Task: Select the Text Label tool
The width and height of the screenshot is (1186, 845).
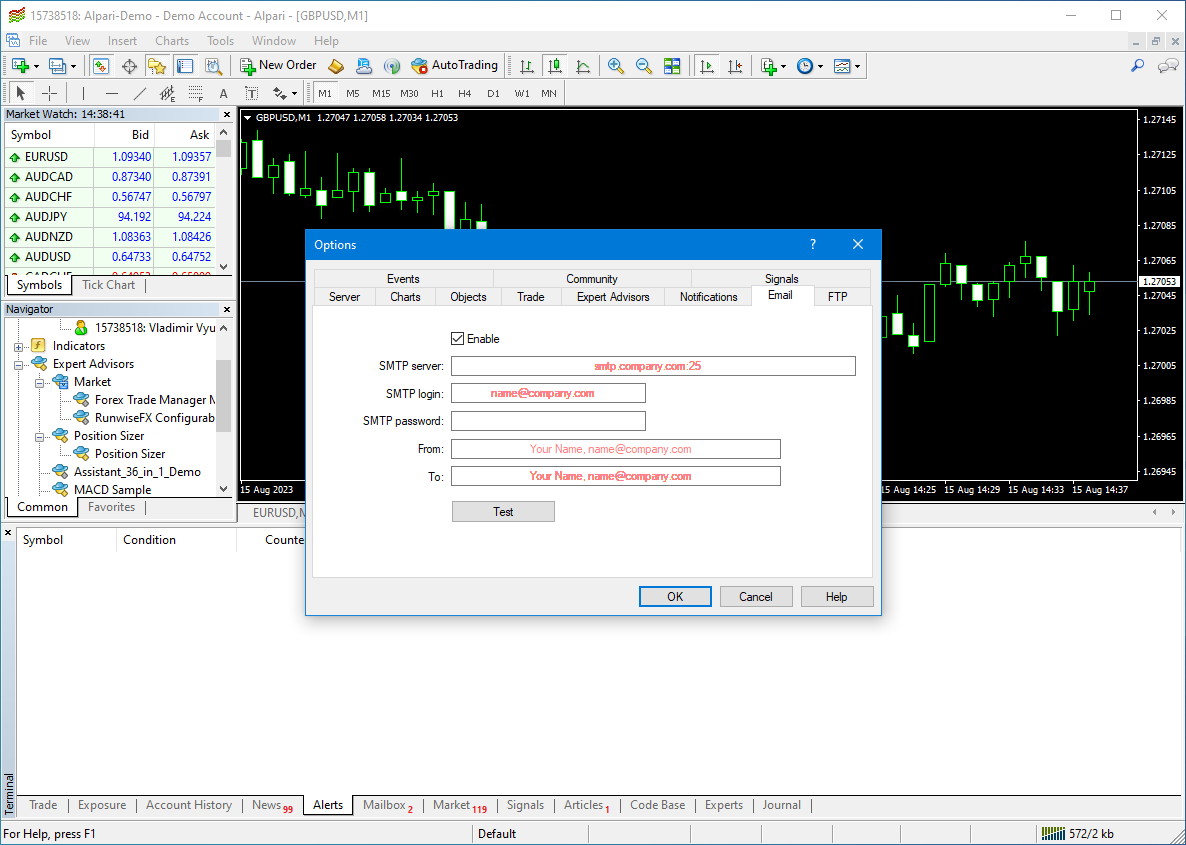Action: 251,93
